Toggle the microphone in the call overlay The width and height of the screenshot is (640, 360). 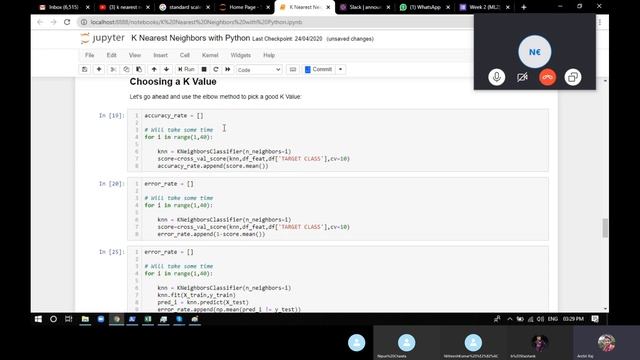coord(496,77)
